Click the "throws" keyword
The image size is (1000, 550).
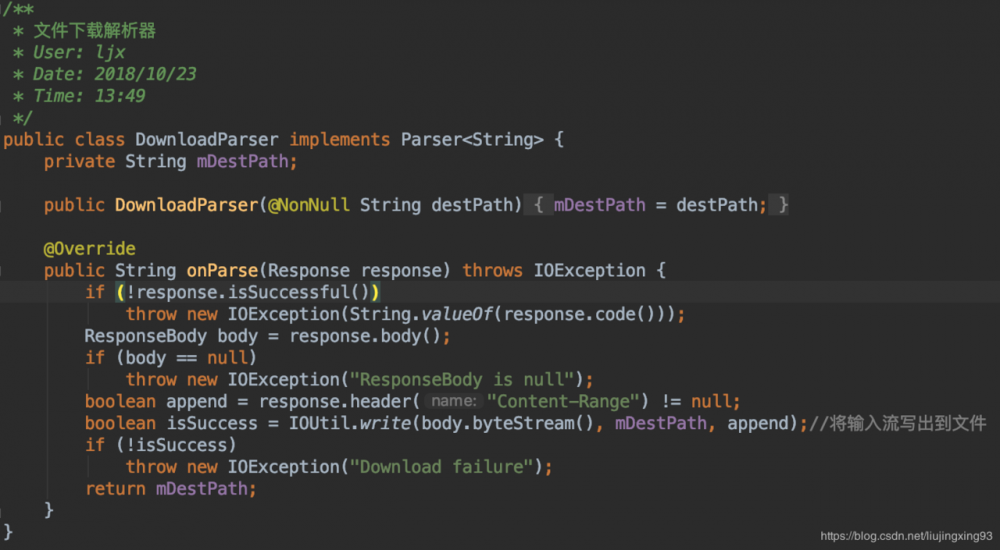tap(492, 271)
